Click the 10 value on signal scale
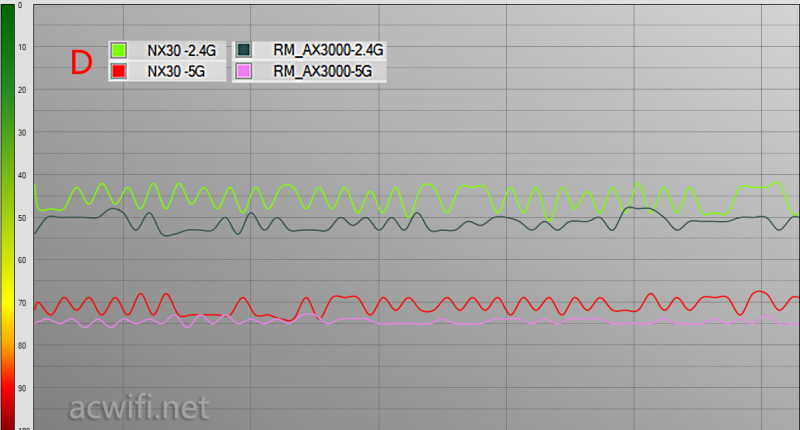Image resolution: width=800 pixels, height=430 pixels. coord(22,47)
